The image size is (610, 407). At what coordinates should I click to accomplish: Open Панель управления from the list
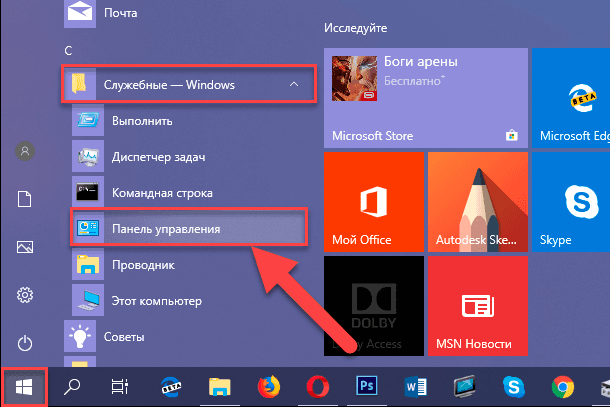189,228
